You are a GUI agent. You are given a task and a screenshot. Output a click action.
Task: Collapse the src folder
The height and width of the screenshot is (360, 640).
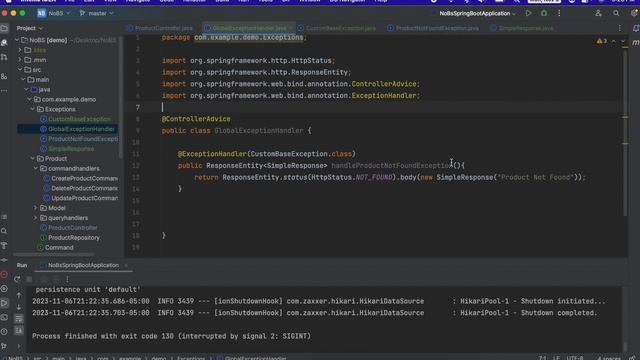20,70
